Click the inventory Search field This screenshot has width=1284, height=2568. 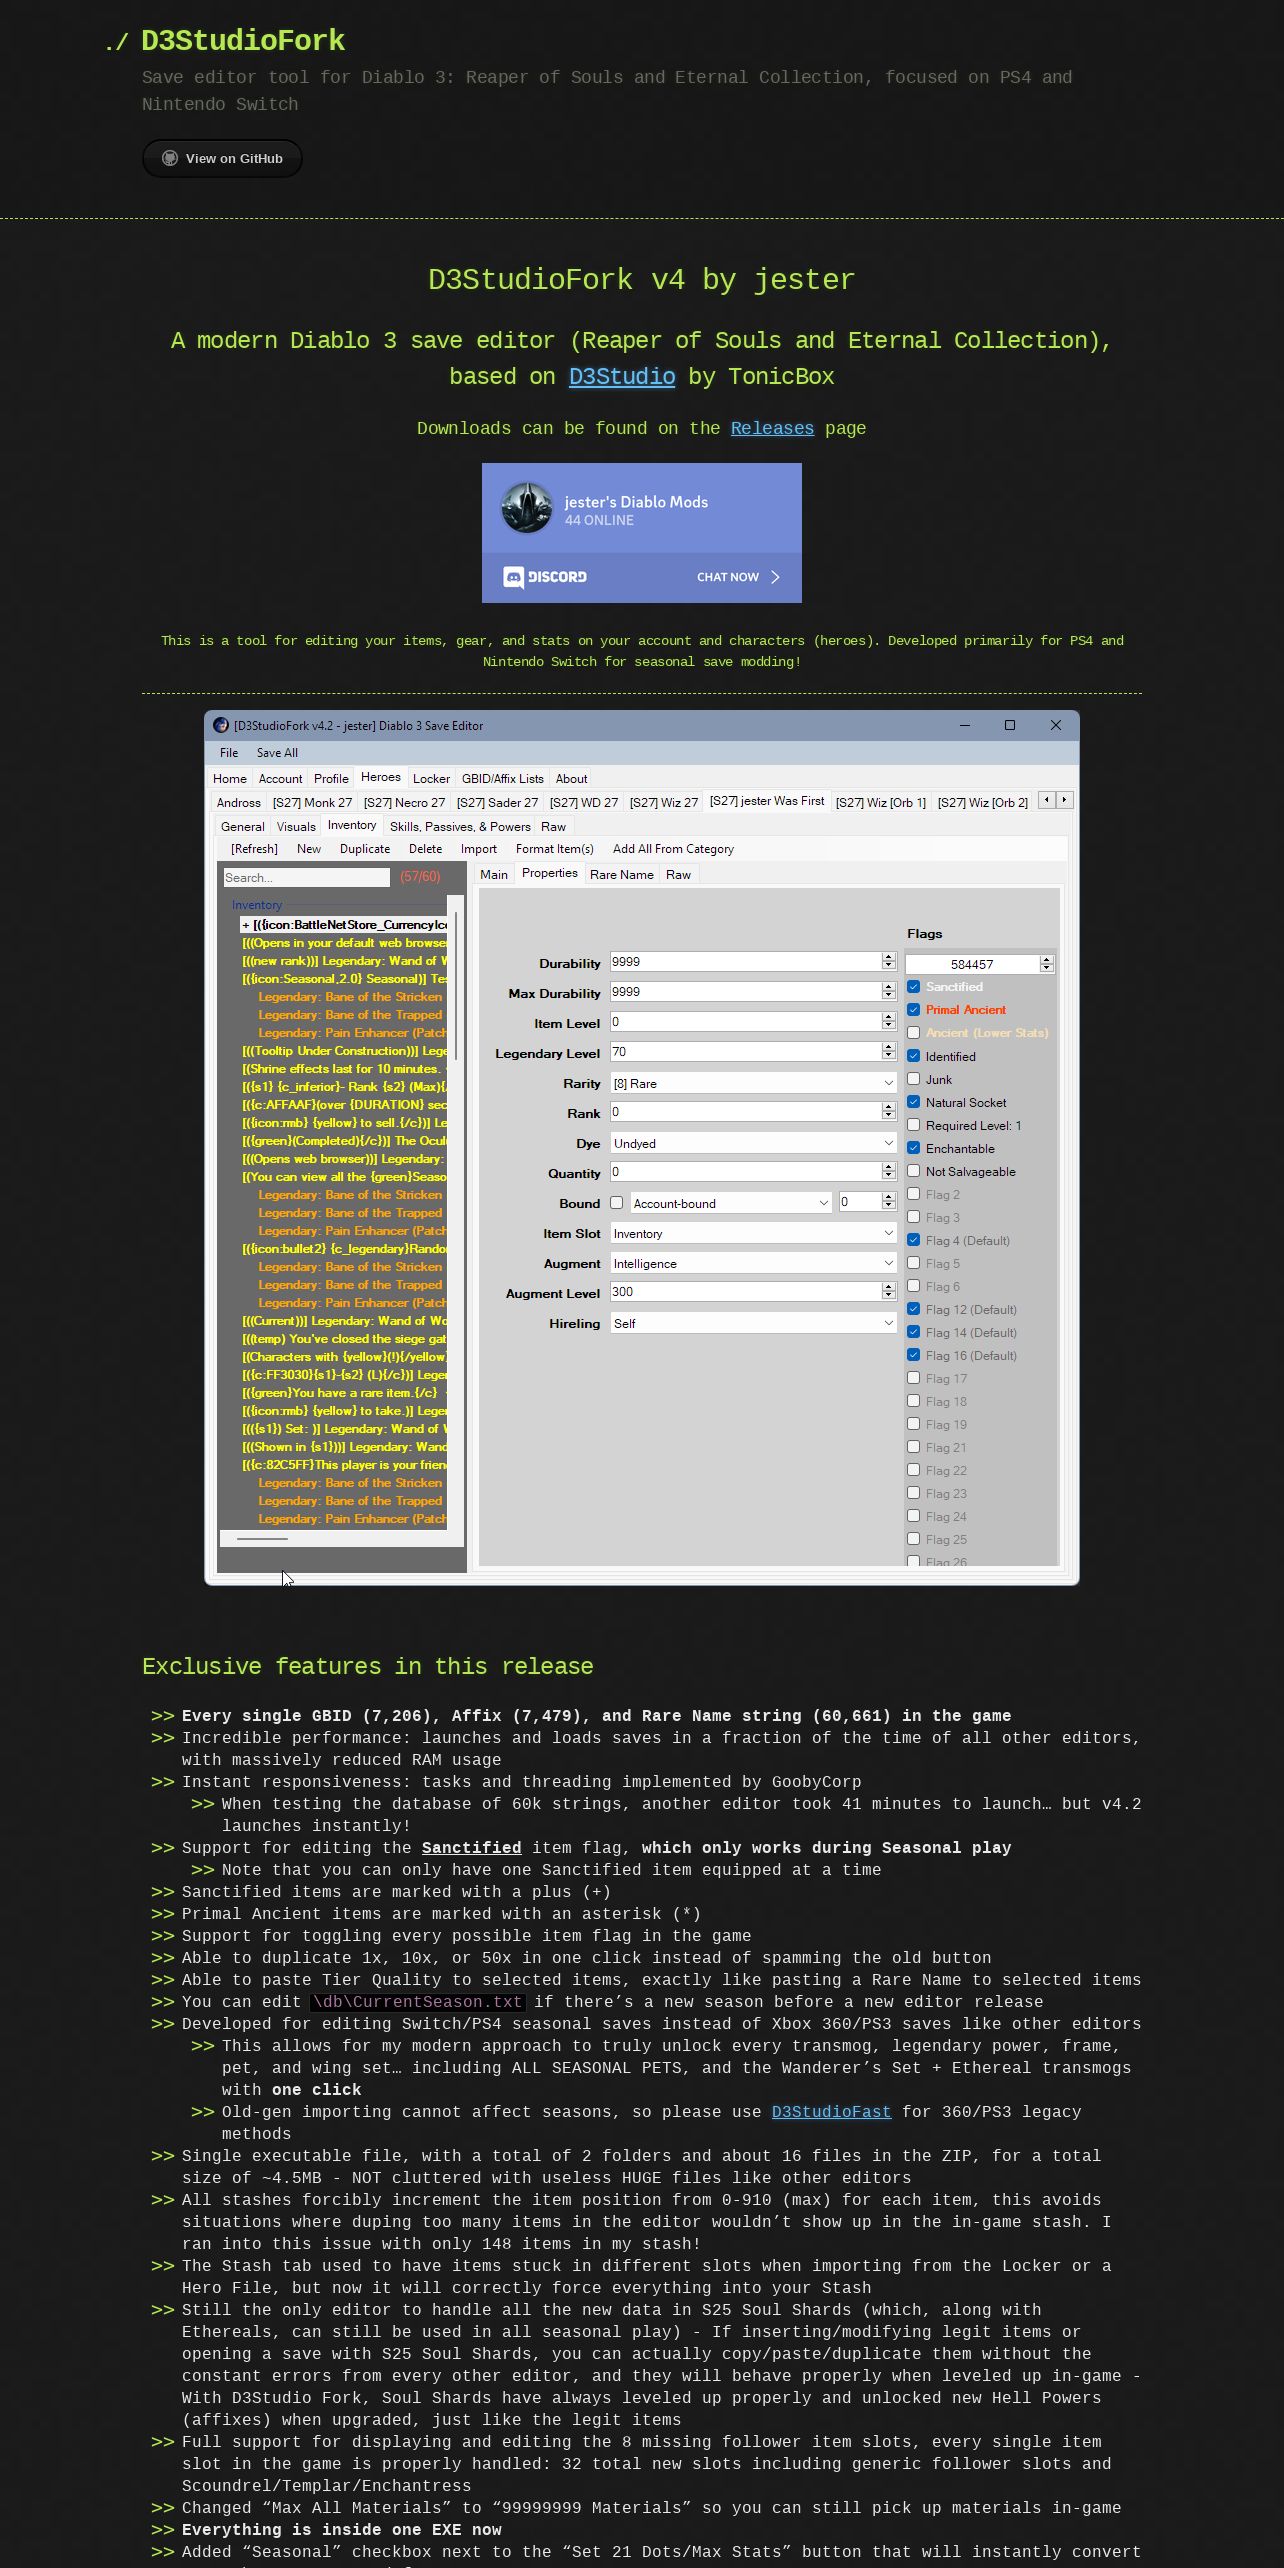tap(306, 877)
